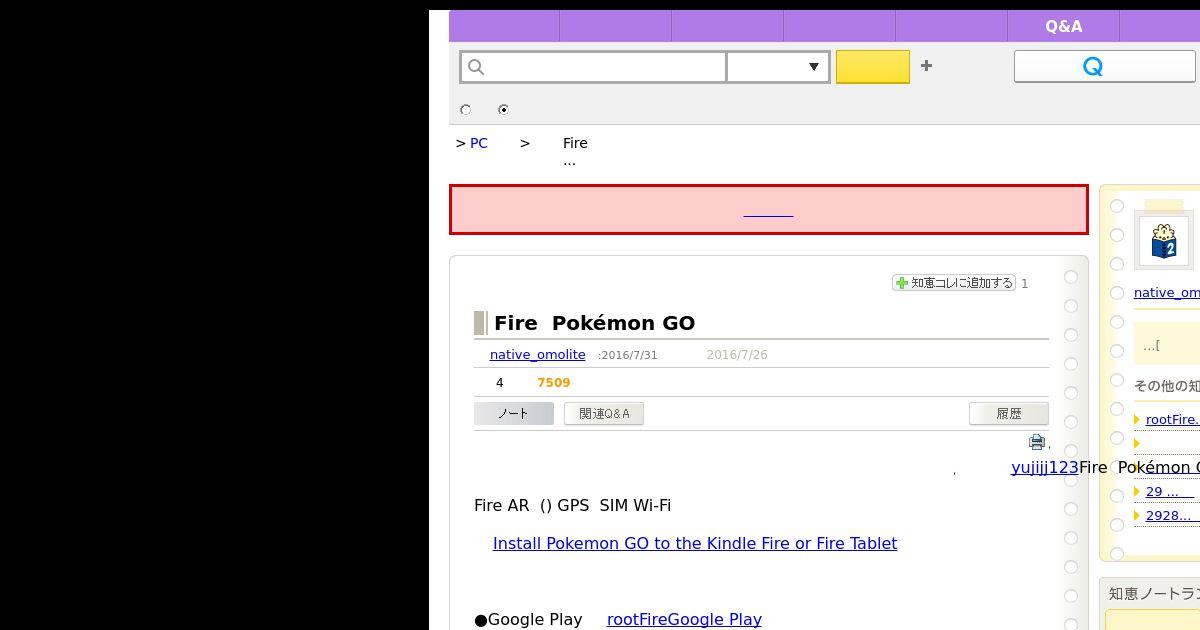This screenshot has width=1200, height=630.
Task: Open native_omolite link in the sidebar
Action: pyautogui.click(x=1167, y=292)
